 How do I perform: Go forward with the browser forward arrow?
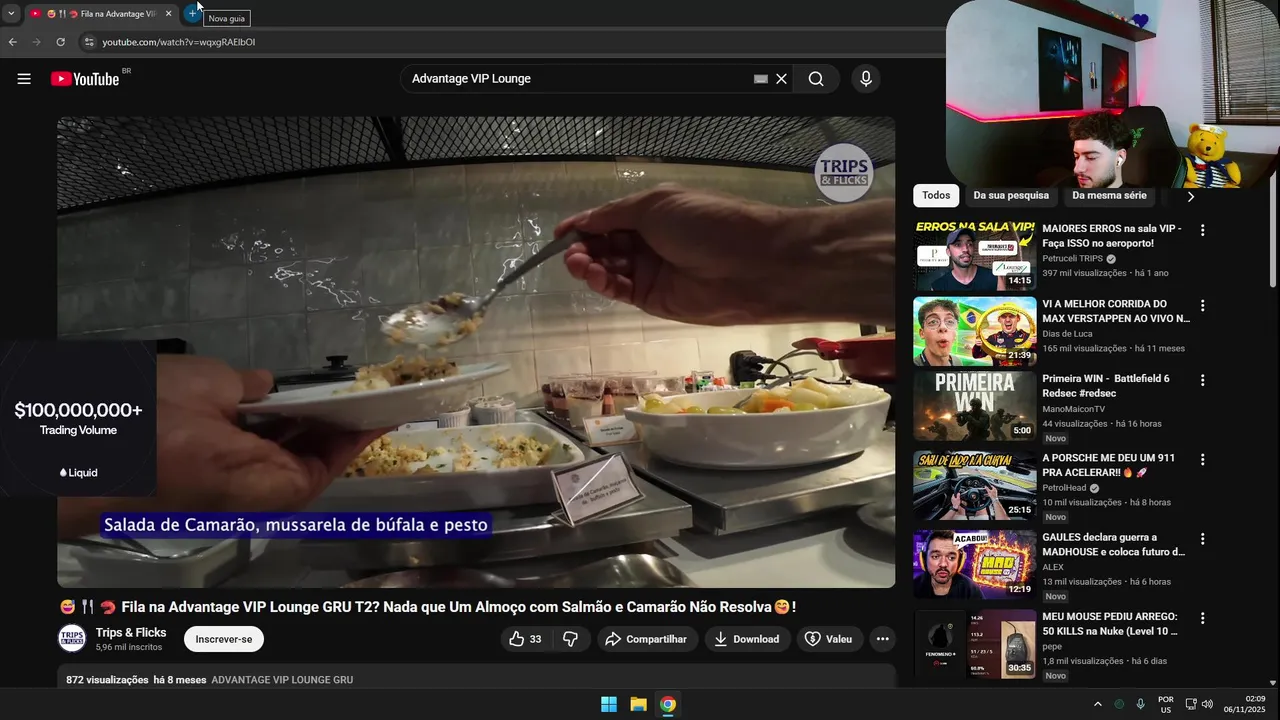[36, 42]
